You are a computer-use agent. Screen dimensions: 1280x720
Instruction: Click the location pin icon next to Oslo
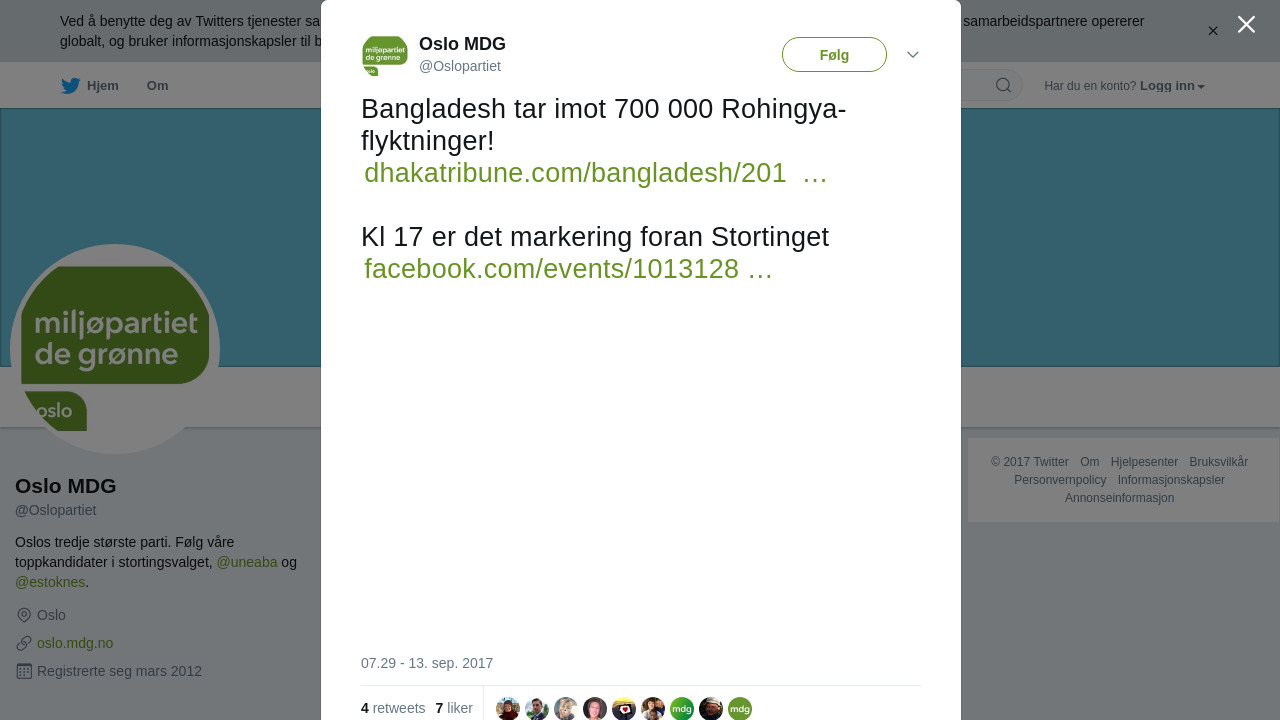pos(24,615)
